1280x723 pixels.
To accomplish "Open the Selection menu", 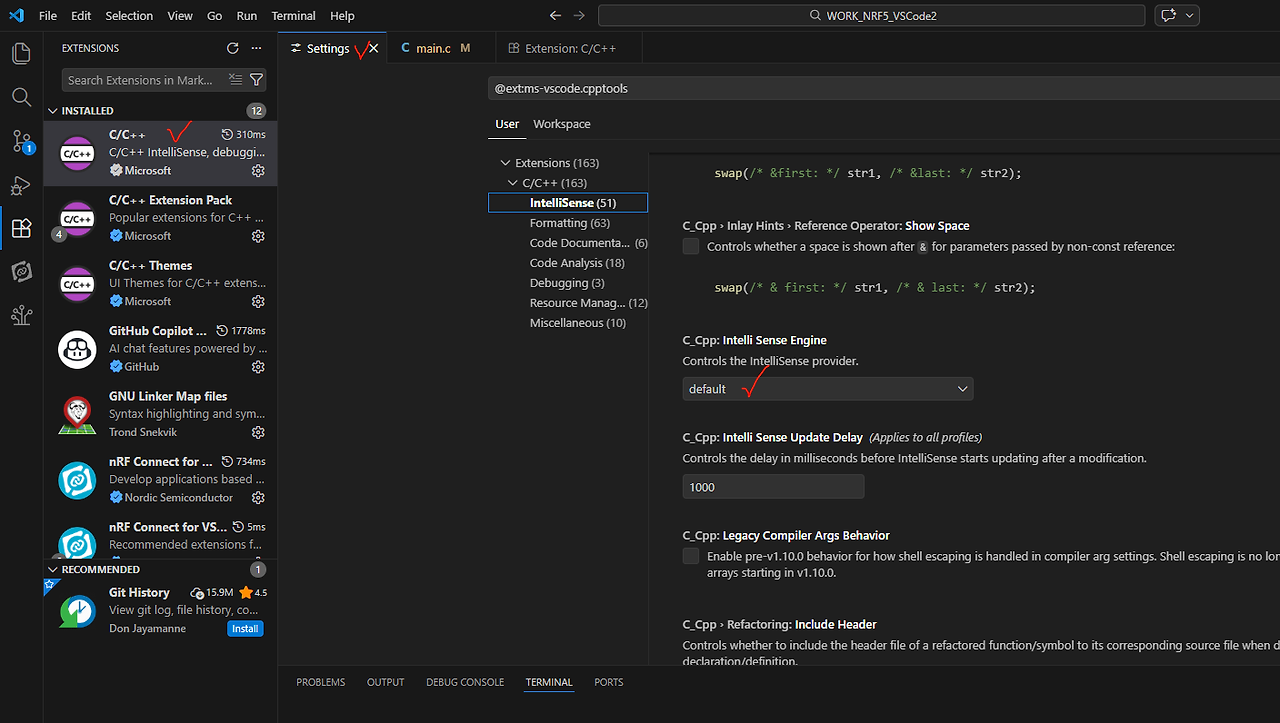I will pyautogui.click(x=129, y=16).
